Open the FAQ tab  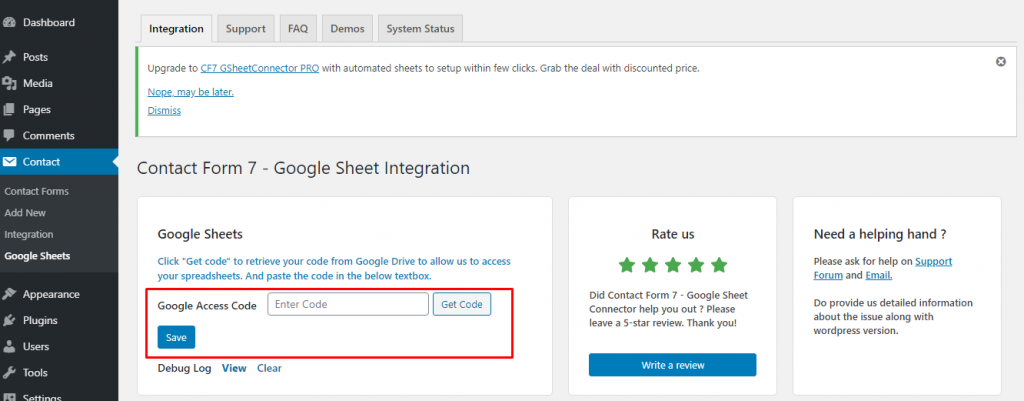[298, 29]
